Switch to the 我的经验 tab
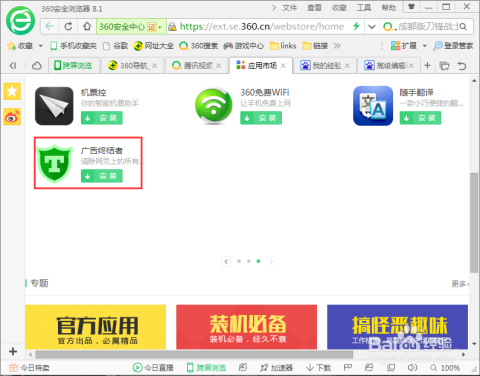This screenshot has height=376, width=480. coord(325,66)
